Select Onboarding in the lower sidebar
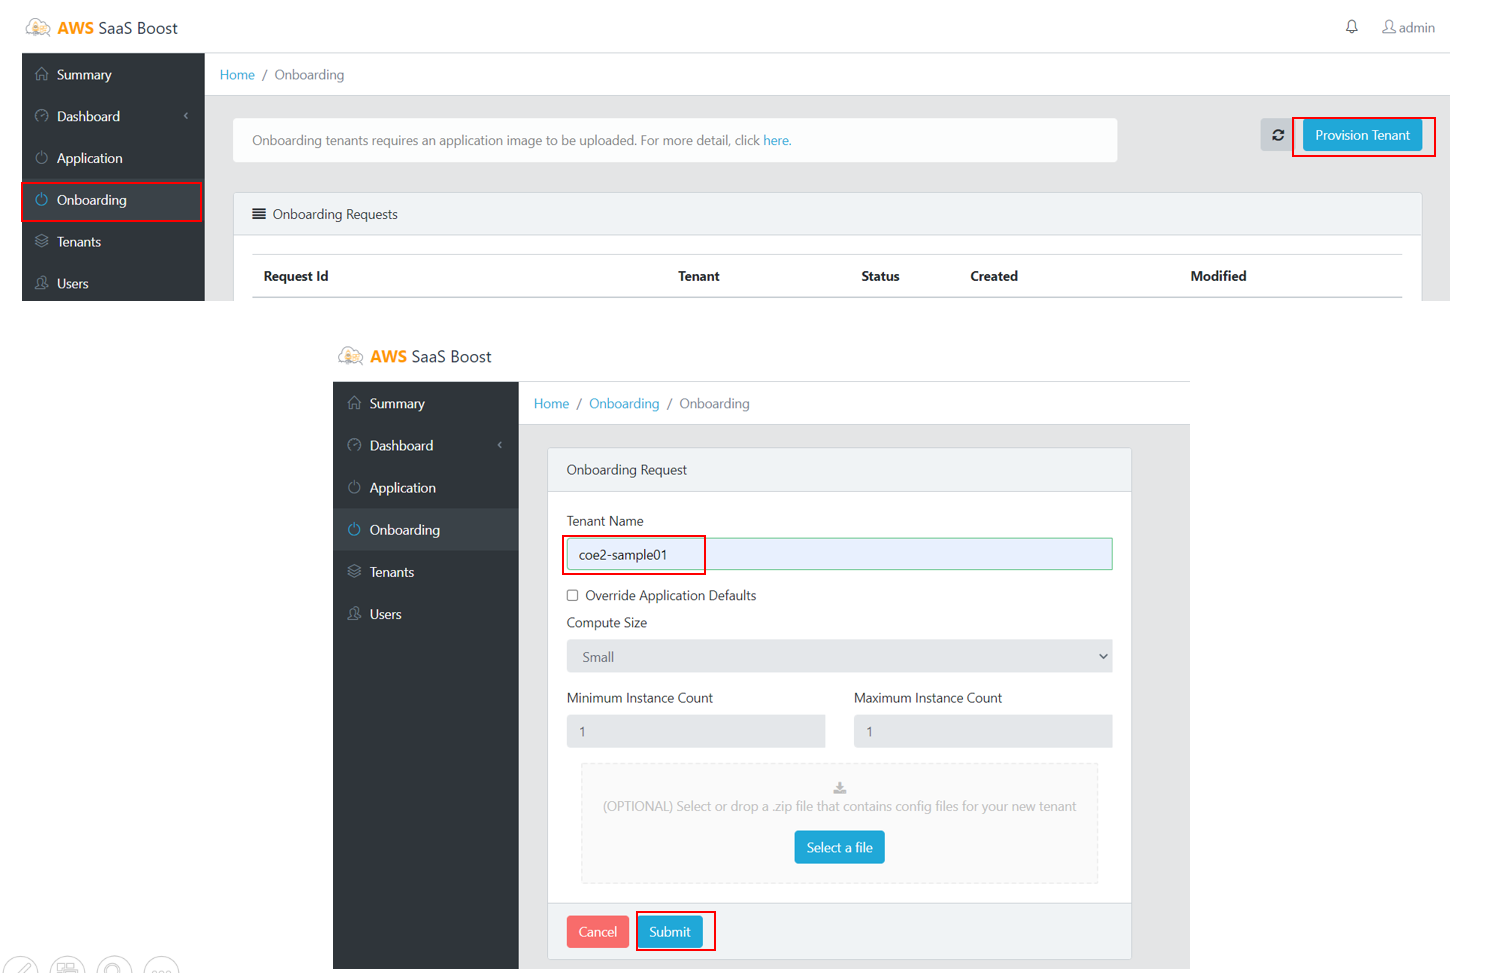Screen dimensions: 1488x973 404,530
